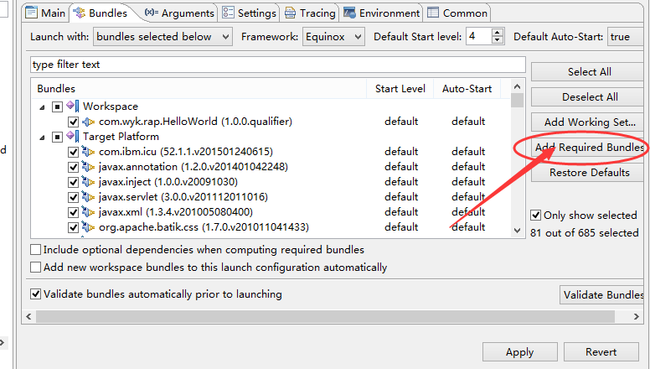Click the bundle list scroll down arrow
This screenshot has height=369, width=650.
(x=517, y=231)
